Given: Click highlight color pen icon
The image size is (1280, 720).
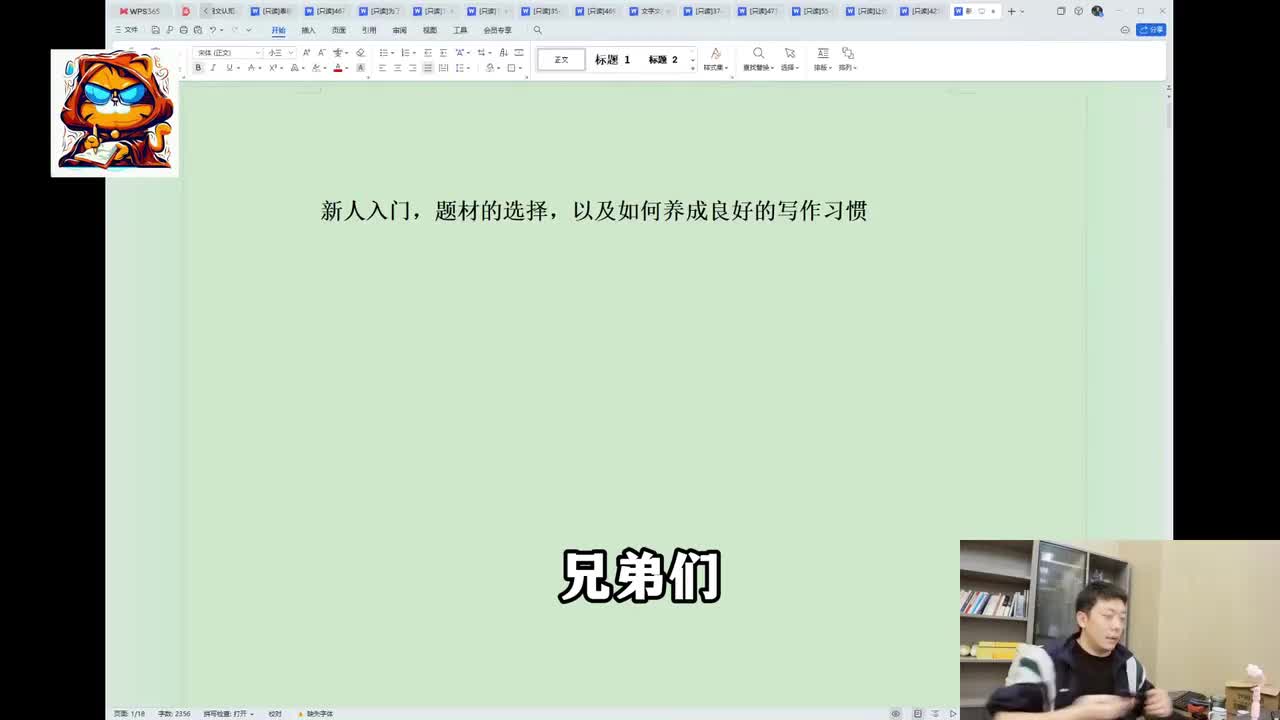Looking at the screenshot, I should pyautogui.click(x=316, y=68).
